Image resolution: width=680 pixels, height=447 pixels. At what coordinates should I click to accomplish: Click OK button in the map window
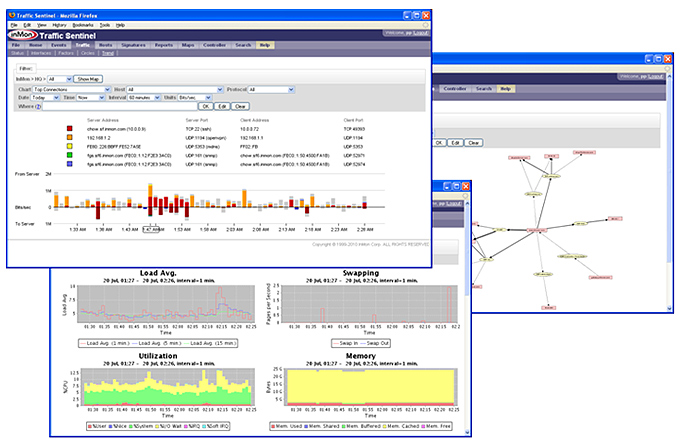tap(439, 143)
